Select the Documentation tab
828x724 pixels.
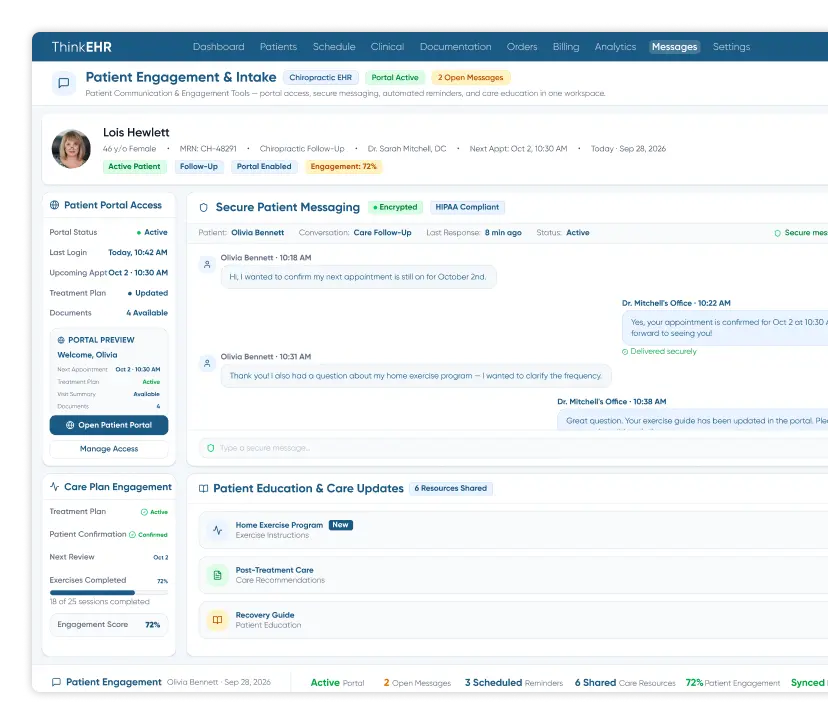point(455,47)
